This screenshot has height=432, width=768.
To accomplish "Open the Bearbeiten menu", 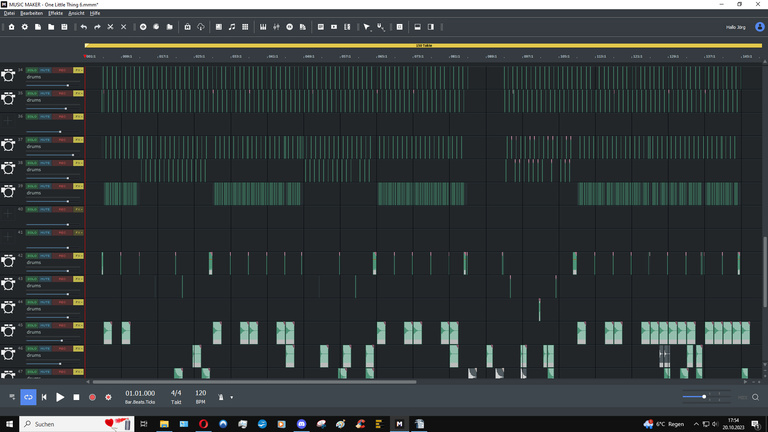I will [31, 13].
